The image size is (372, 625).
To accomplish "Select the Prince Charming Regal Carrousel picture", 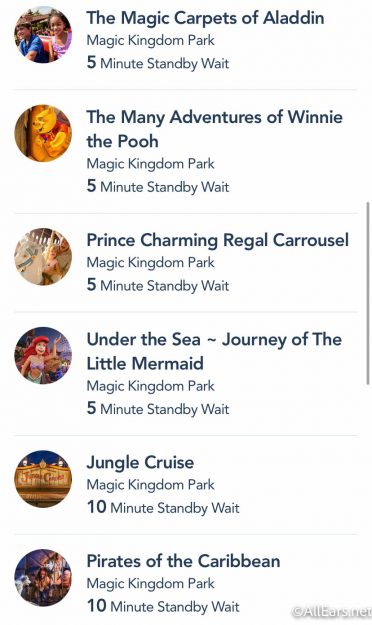I will point(43,256).
